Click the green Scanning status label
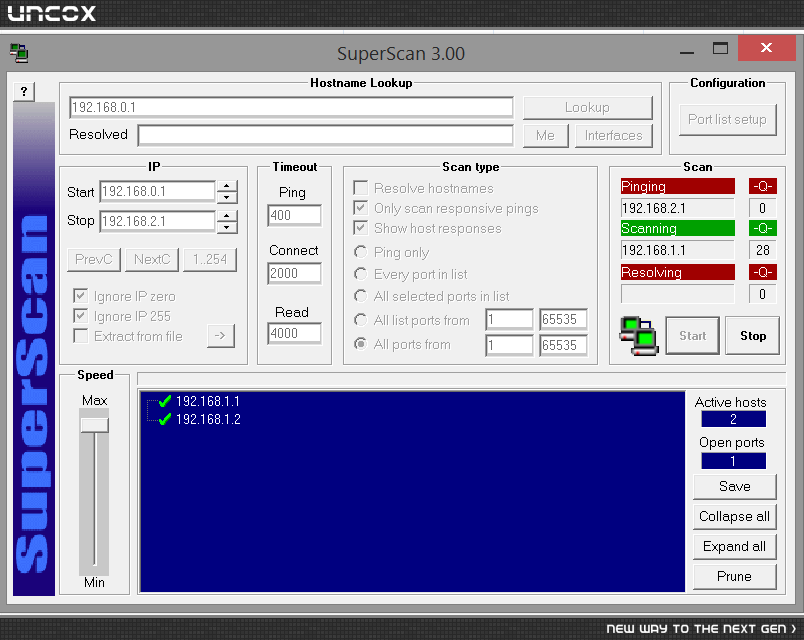 677,228
